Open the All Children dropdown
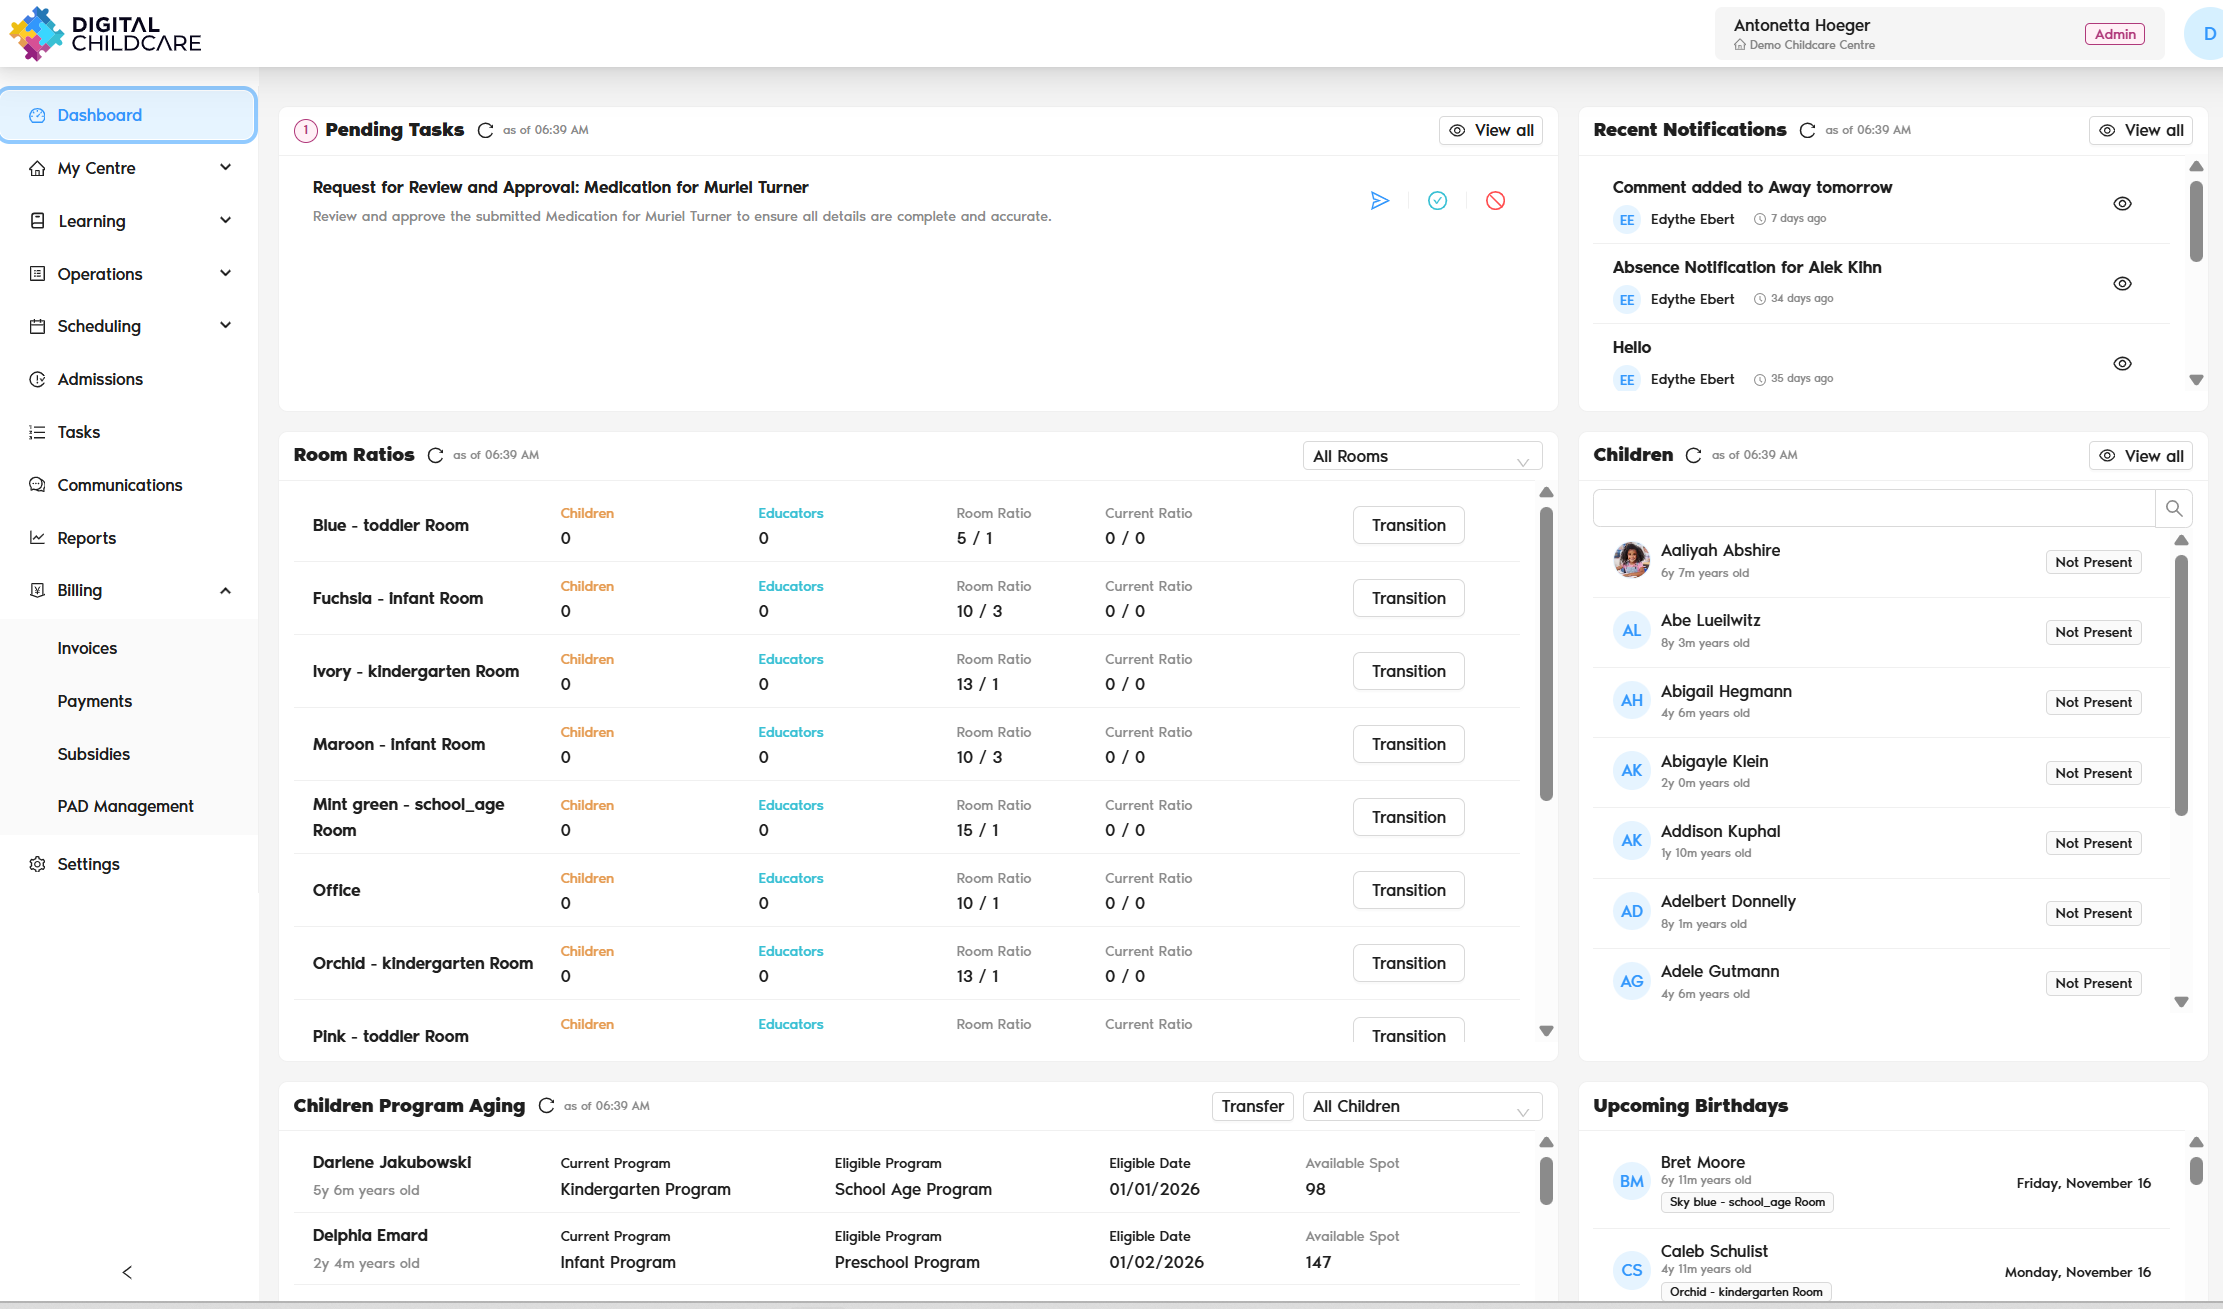2223x1309 pixels. coord(1421,1107)
